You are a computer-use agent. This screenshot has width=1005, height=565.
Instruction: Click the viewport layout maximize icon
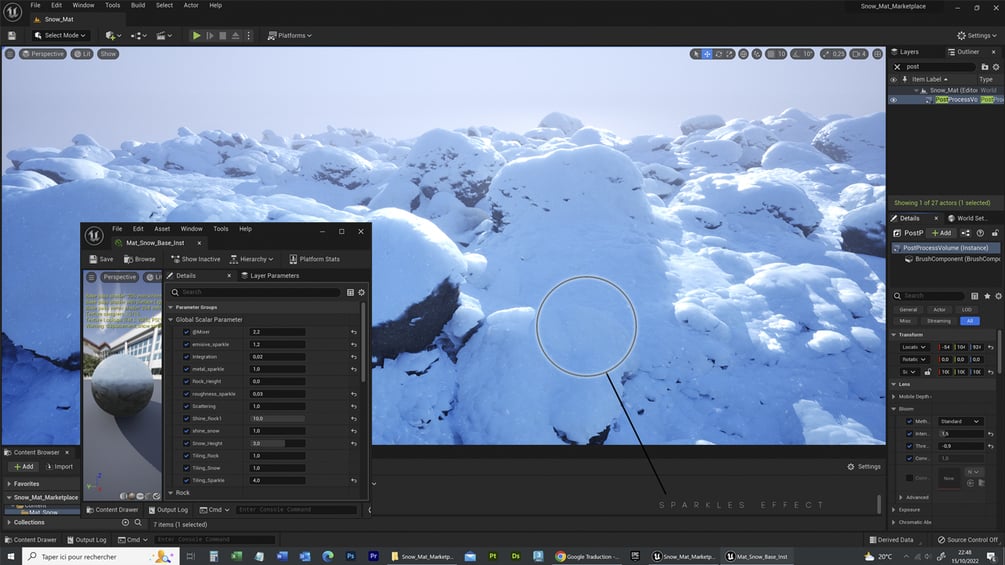click(x=877, y=54)
